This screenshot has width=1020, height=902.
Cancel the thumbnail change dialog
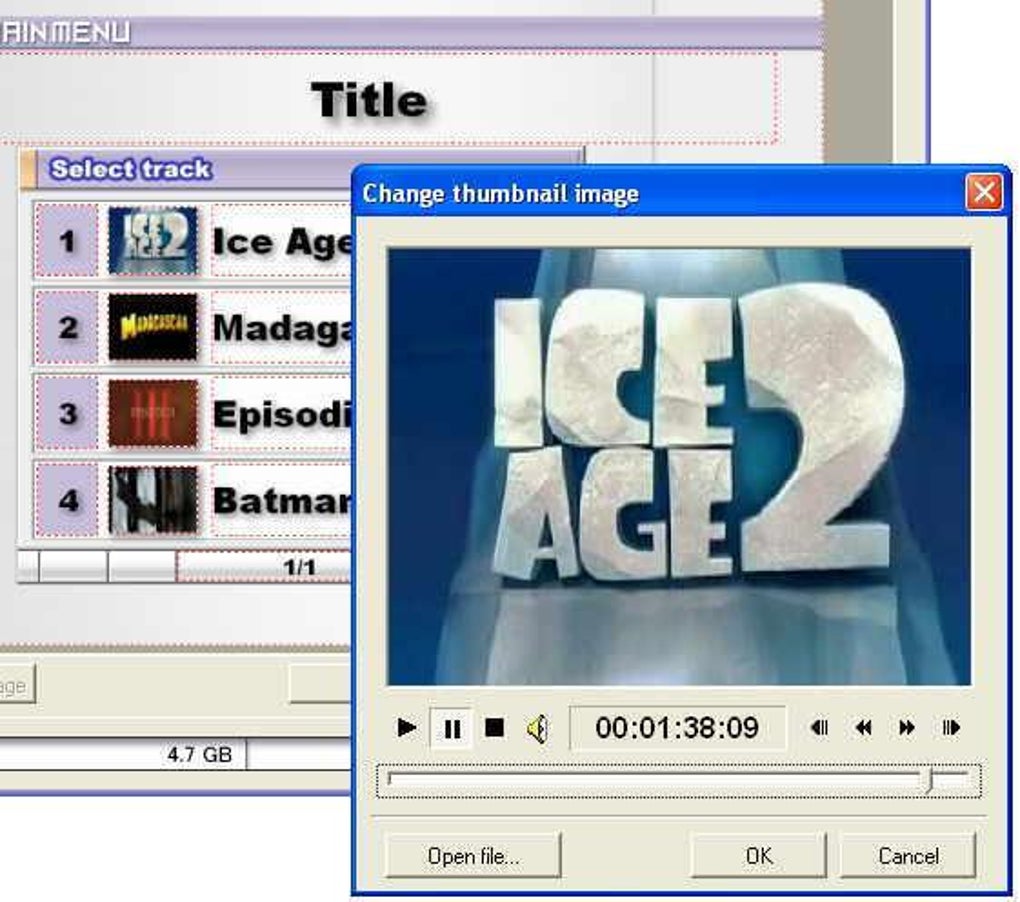click(x=908, y=856)
